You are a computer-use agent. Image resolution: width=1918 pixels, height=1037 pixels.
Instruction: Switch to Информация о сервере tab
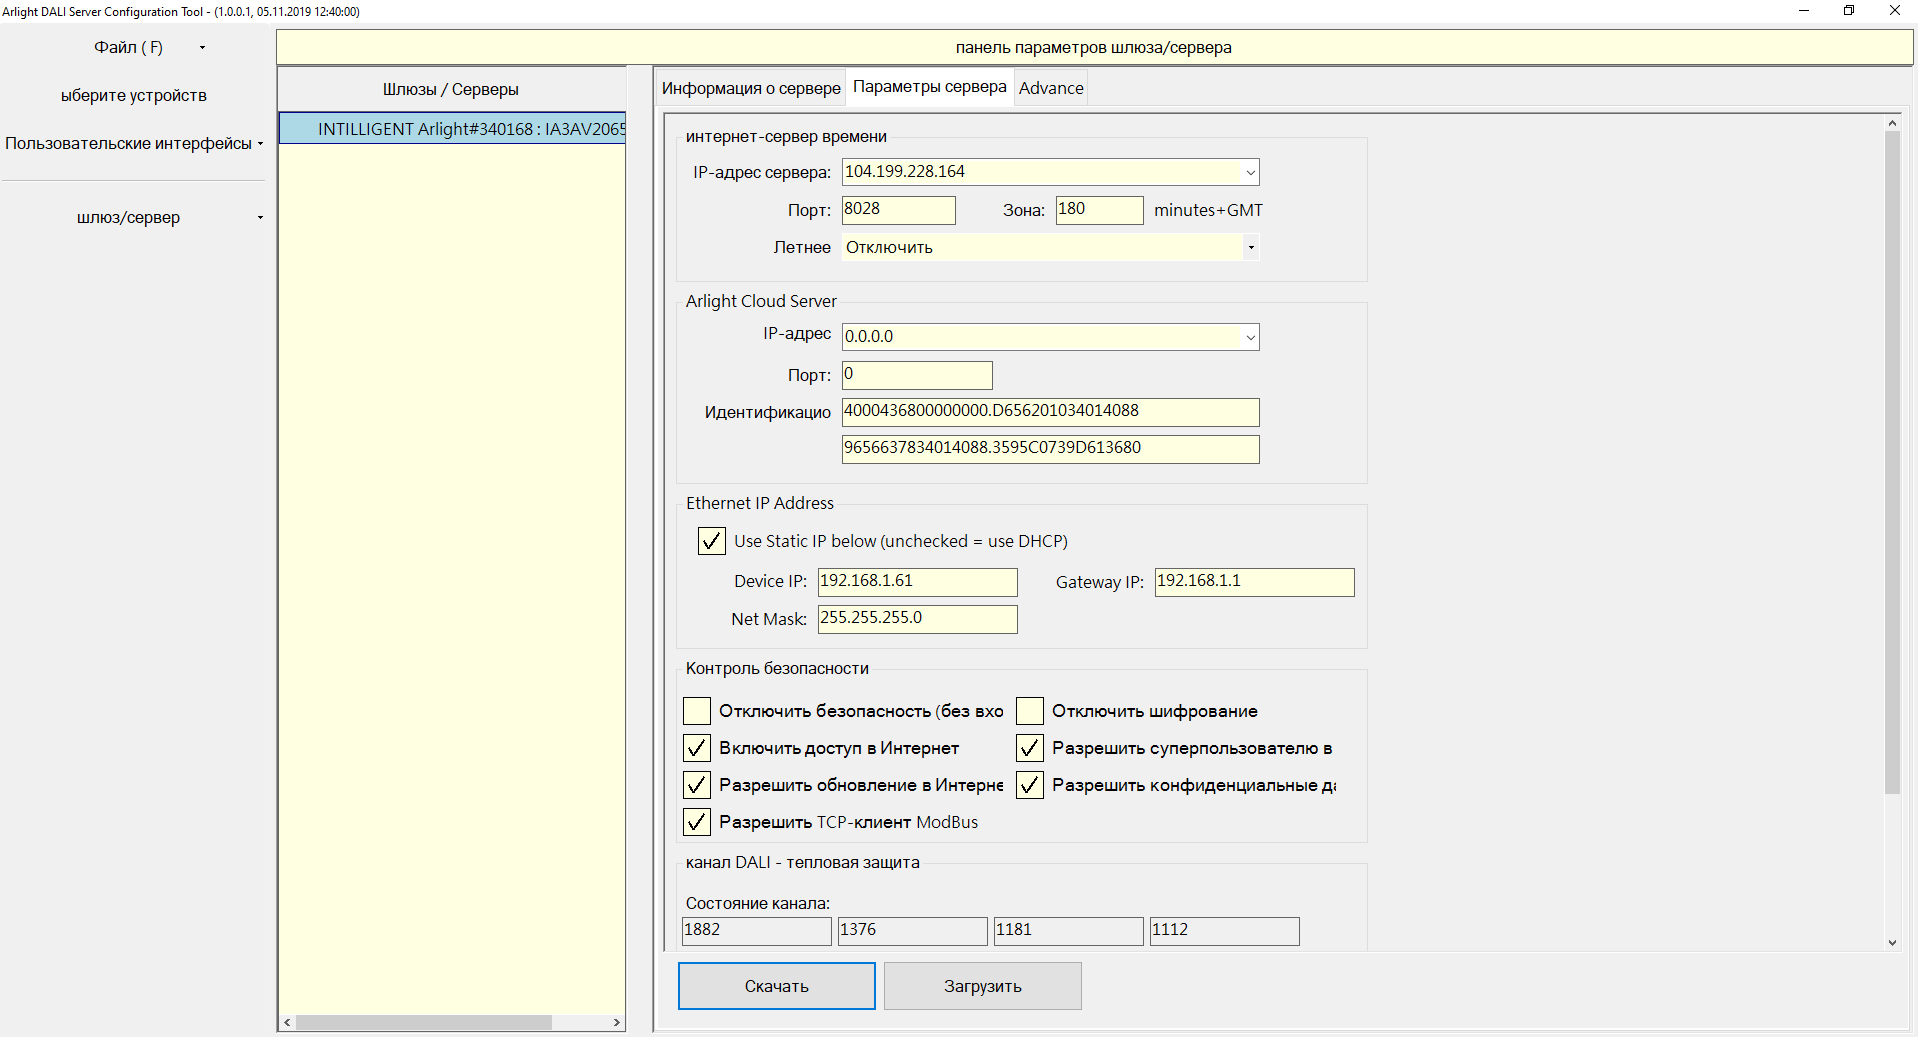click(750, 88)
